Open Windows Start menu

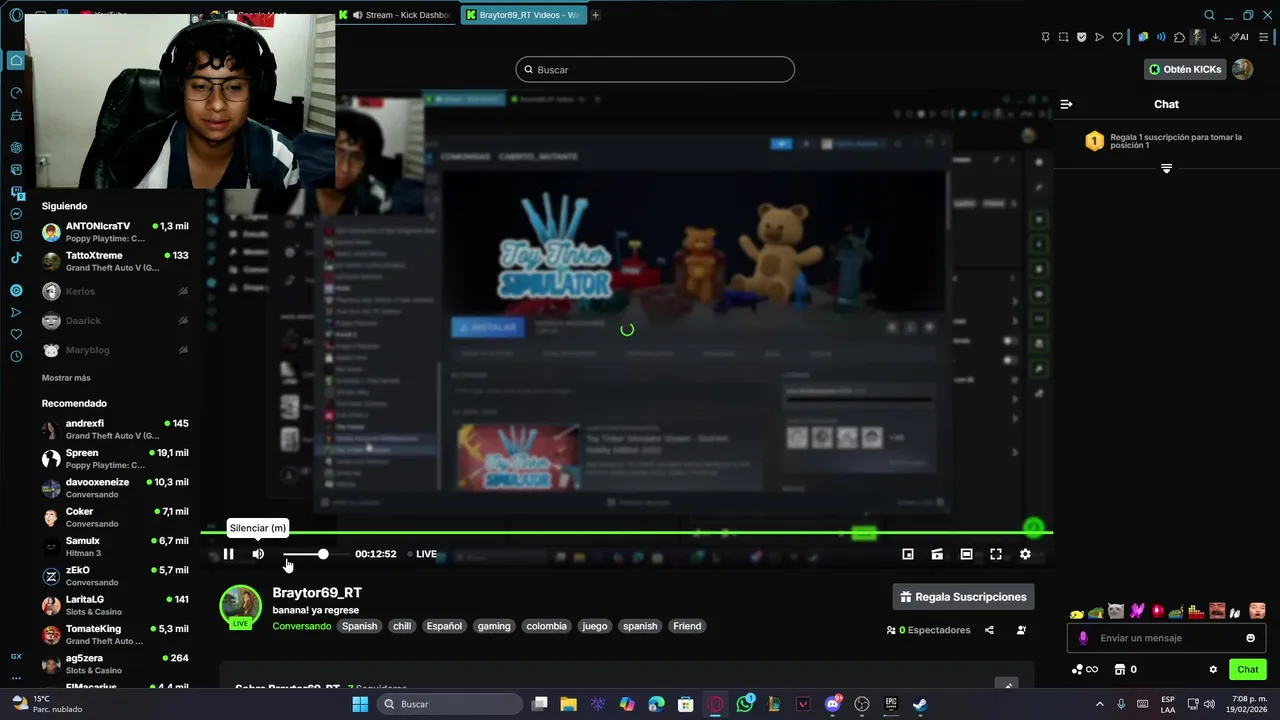pos(360,704)
